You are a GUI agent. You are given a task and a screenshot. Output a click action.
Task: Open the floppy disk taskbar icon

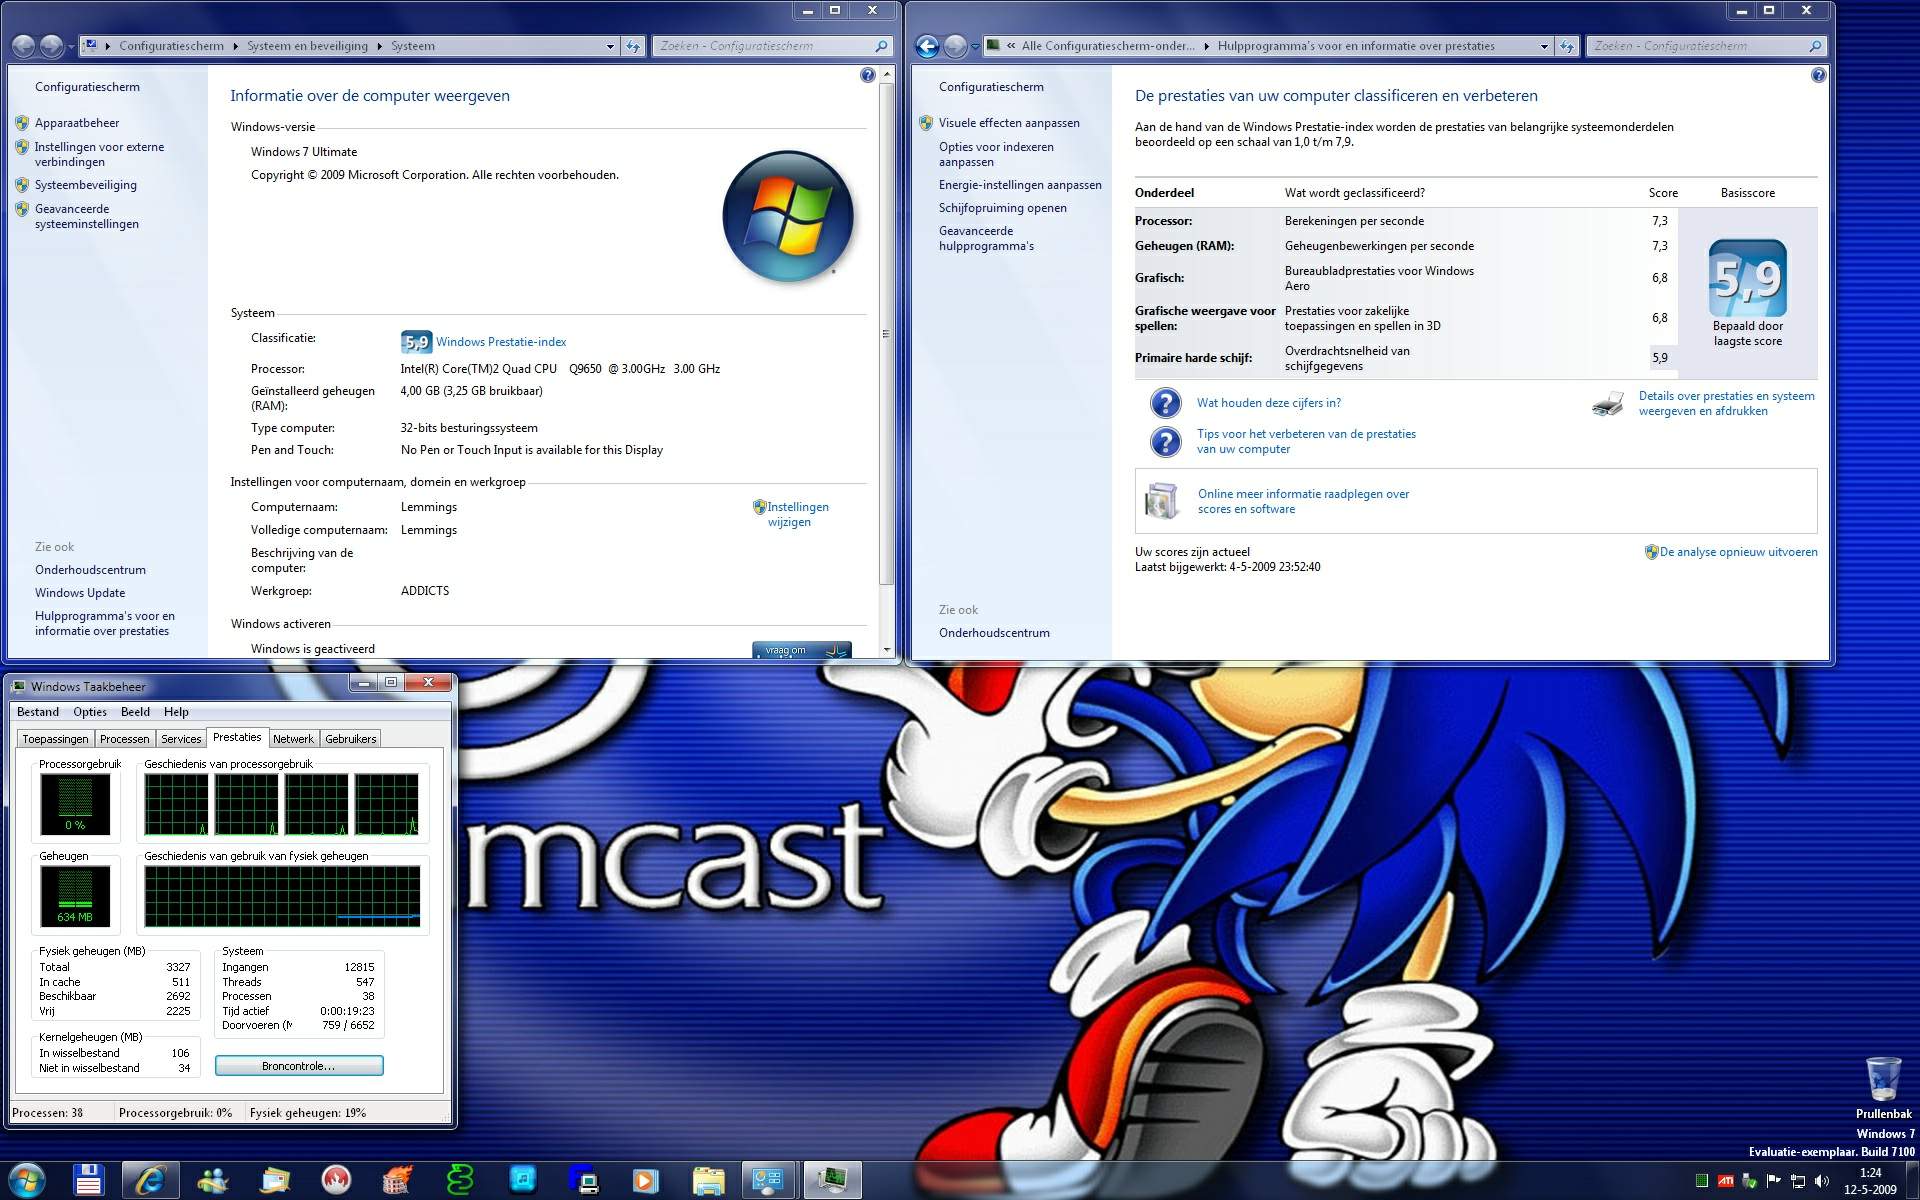tap(89, 1180)
